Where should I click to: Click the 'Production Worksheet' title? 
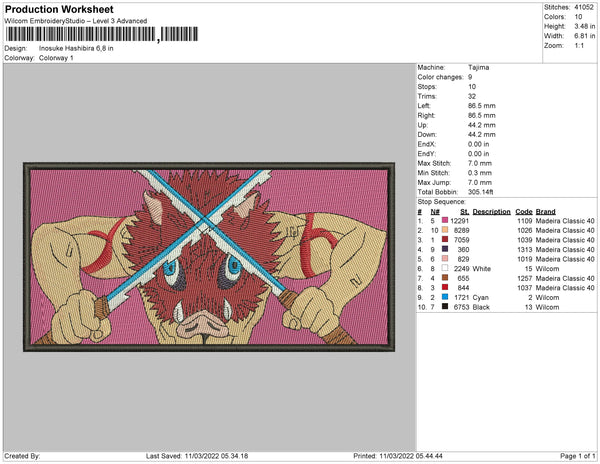click(x=59, y=10)
